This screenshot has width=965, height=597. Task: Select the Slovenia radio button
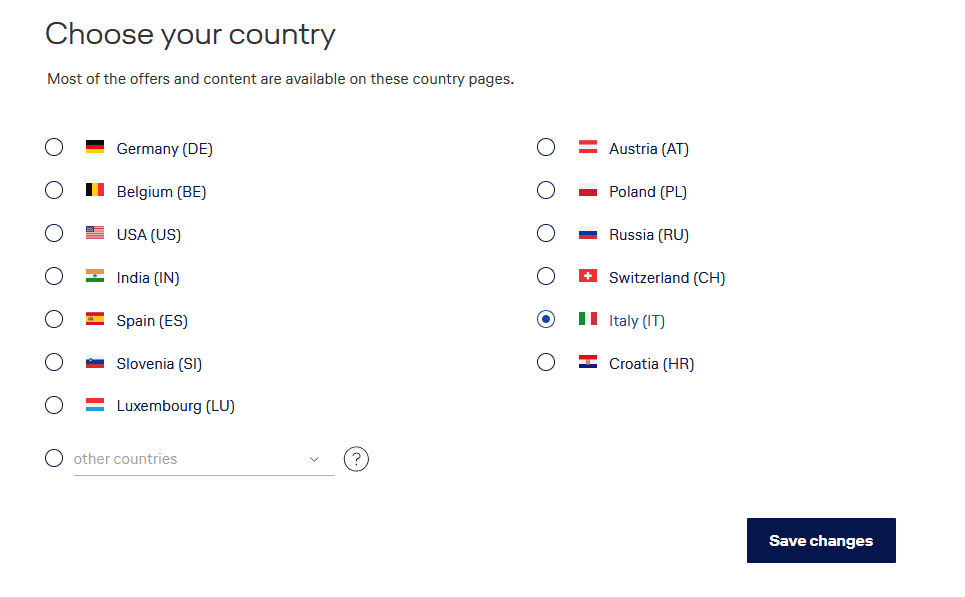[54, 362]
